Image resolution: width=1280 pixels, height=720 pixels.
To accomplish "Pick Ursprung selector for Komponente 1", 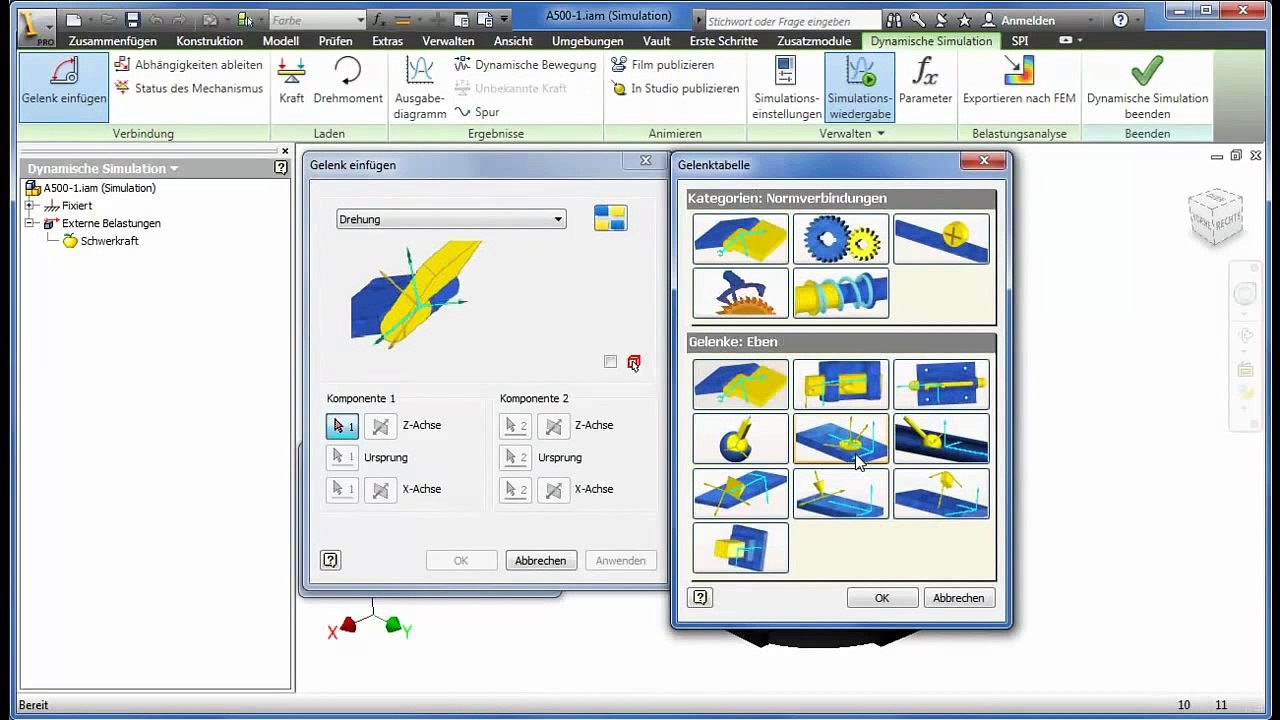I will [342, 458].
